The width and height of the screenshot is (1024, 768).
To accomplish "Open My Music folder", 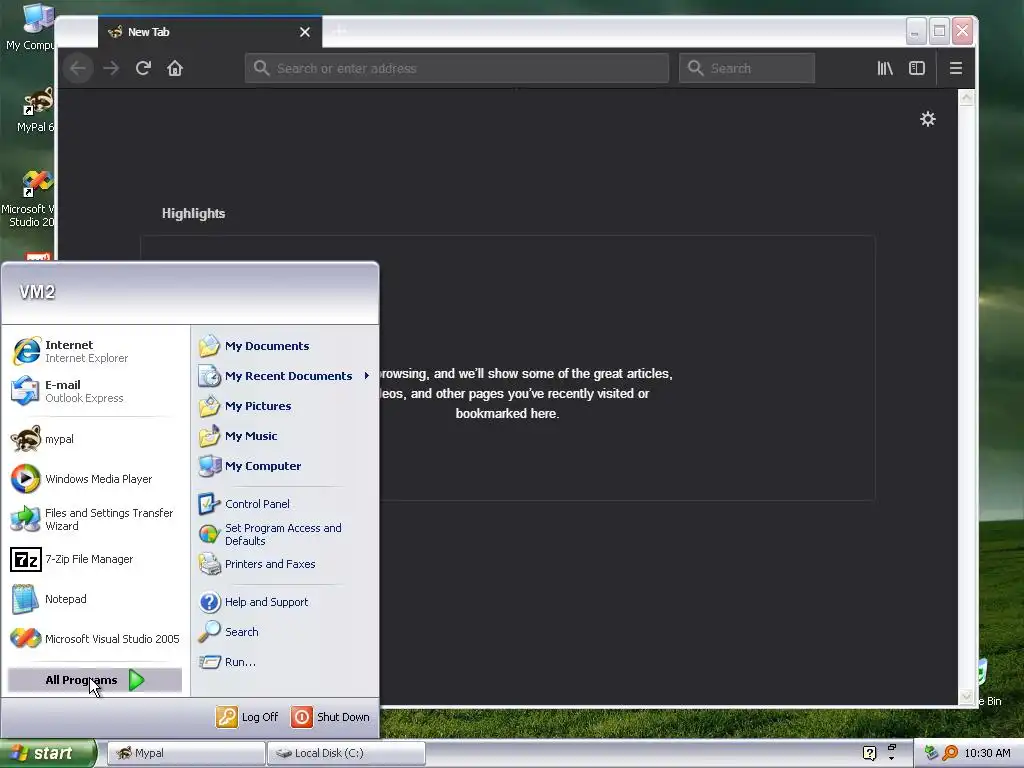I will coord(285,436).
